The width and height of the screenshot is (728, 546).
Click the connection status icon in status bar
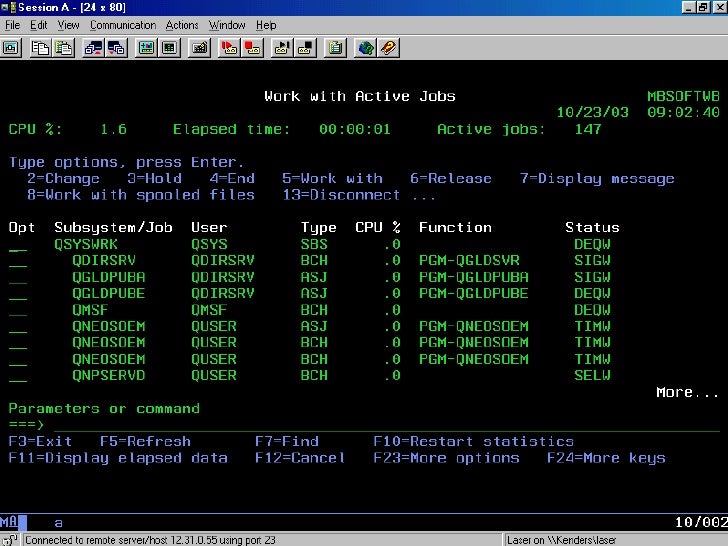pyautogui.click(x=9, y=540)
